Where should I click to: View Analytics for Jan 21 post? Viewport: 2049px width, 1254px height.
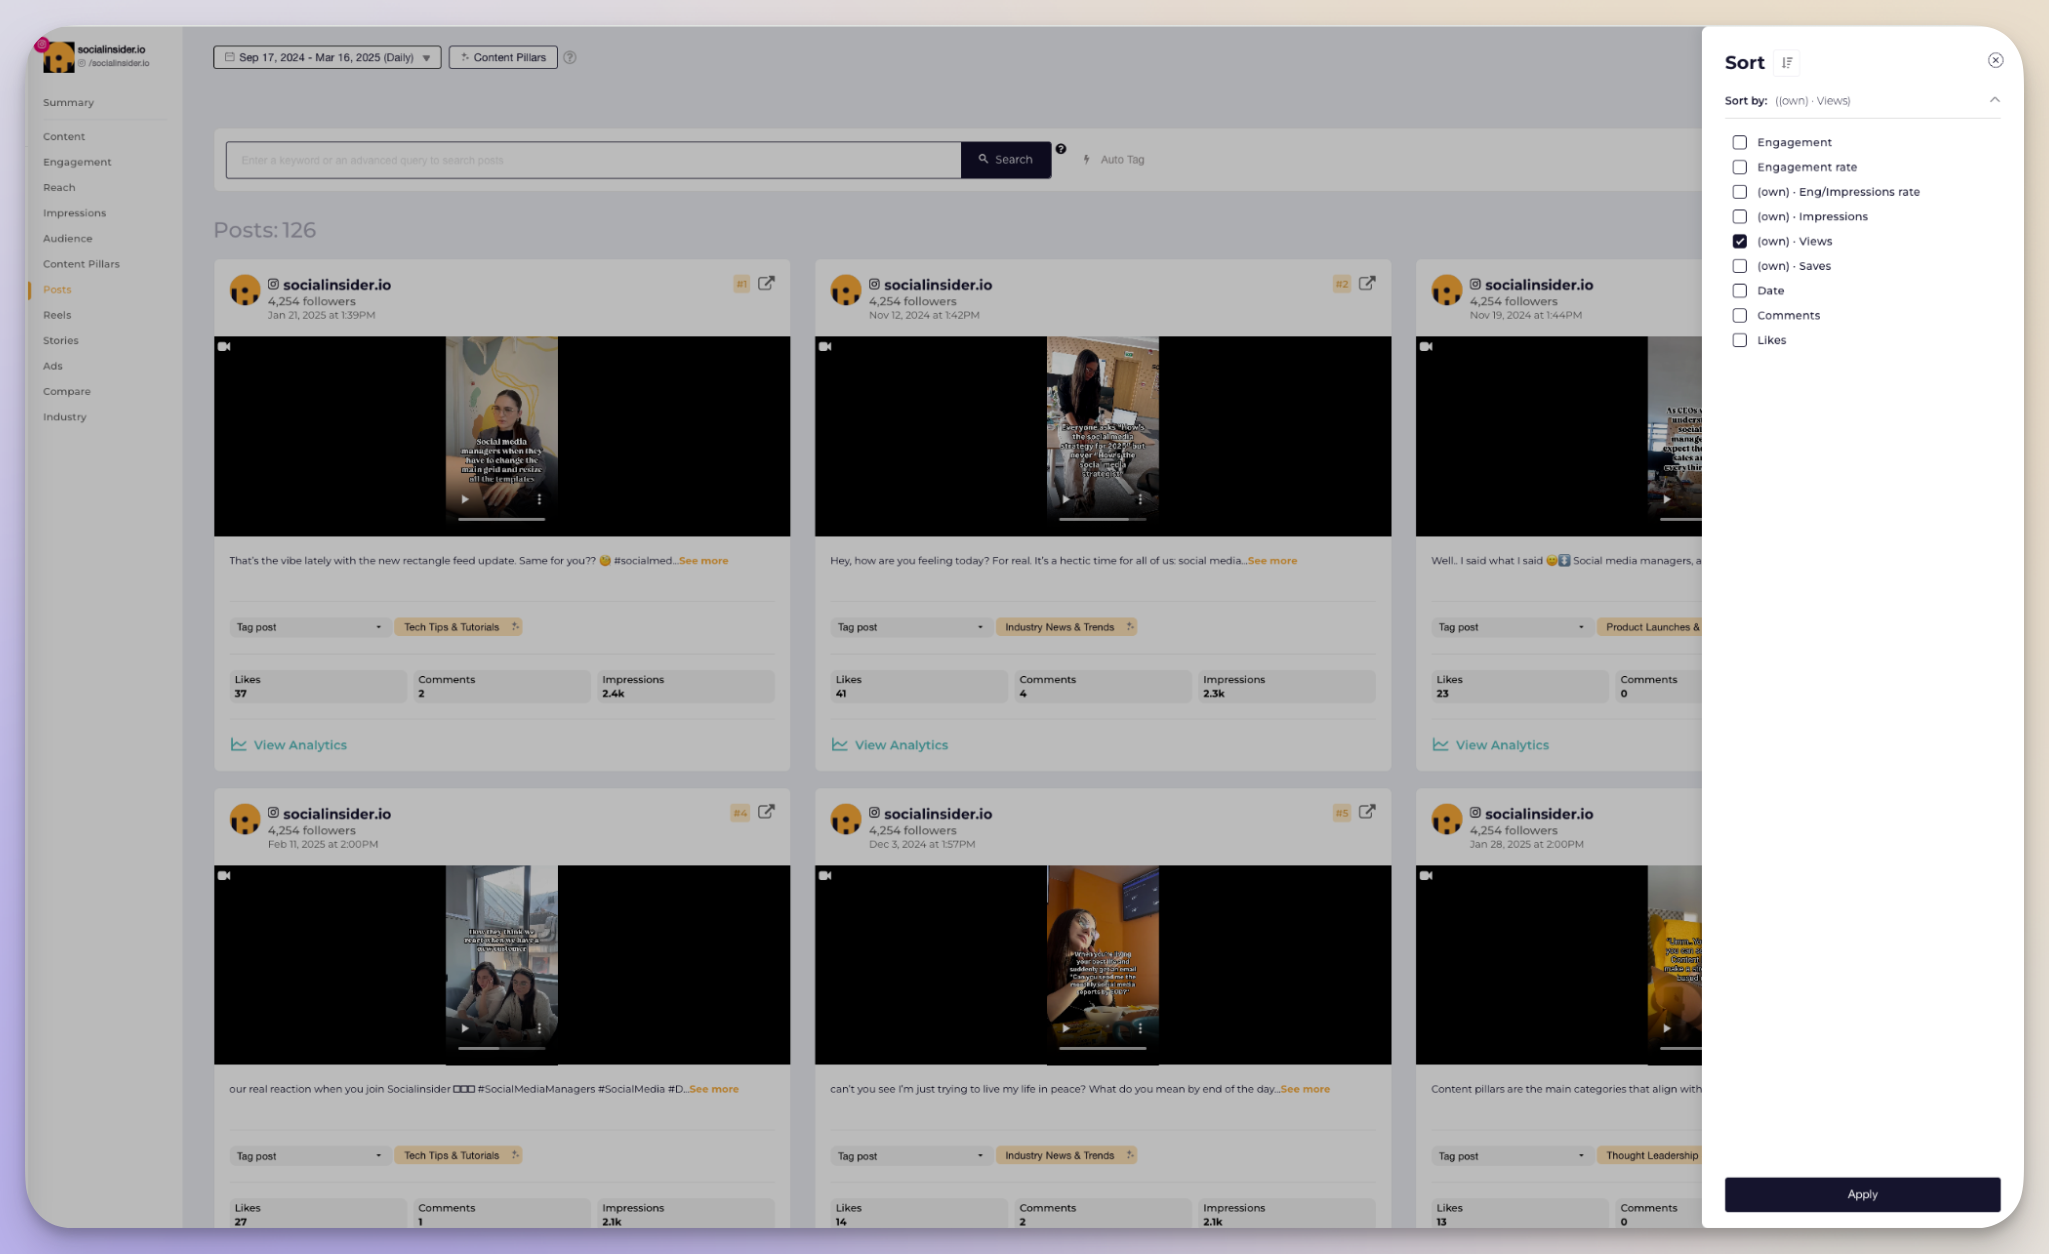pos(289,745)
